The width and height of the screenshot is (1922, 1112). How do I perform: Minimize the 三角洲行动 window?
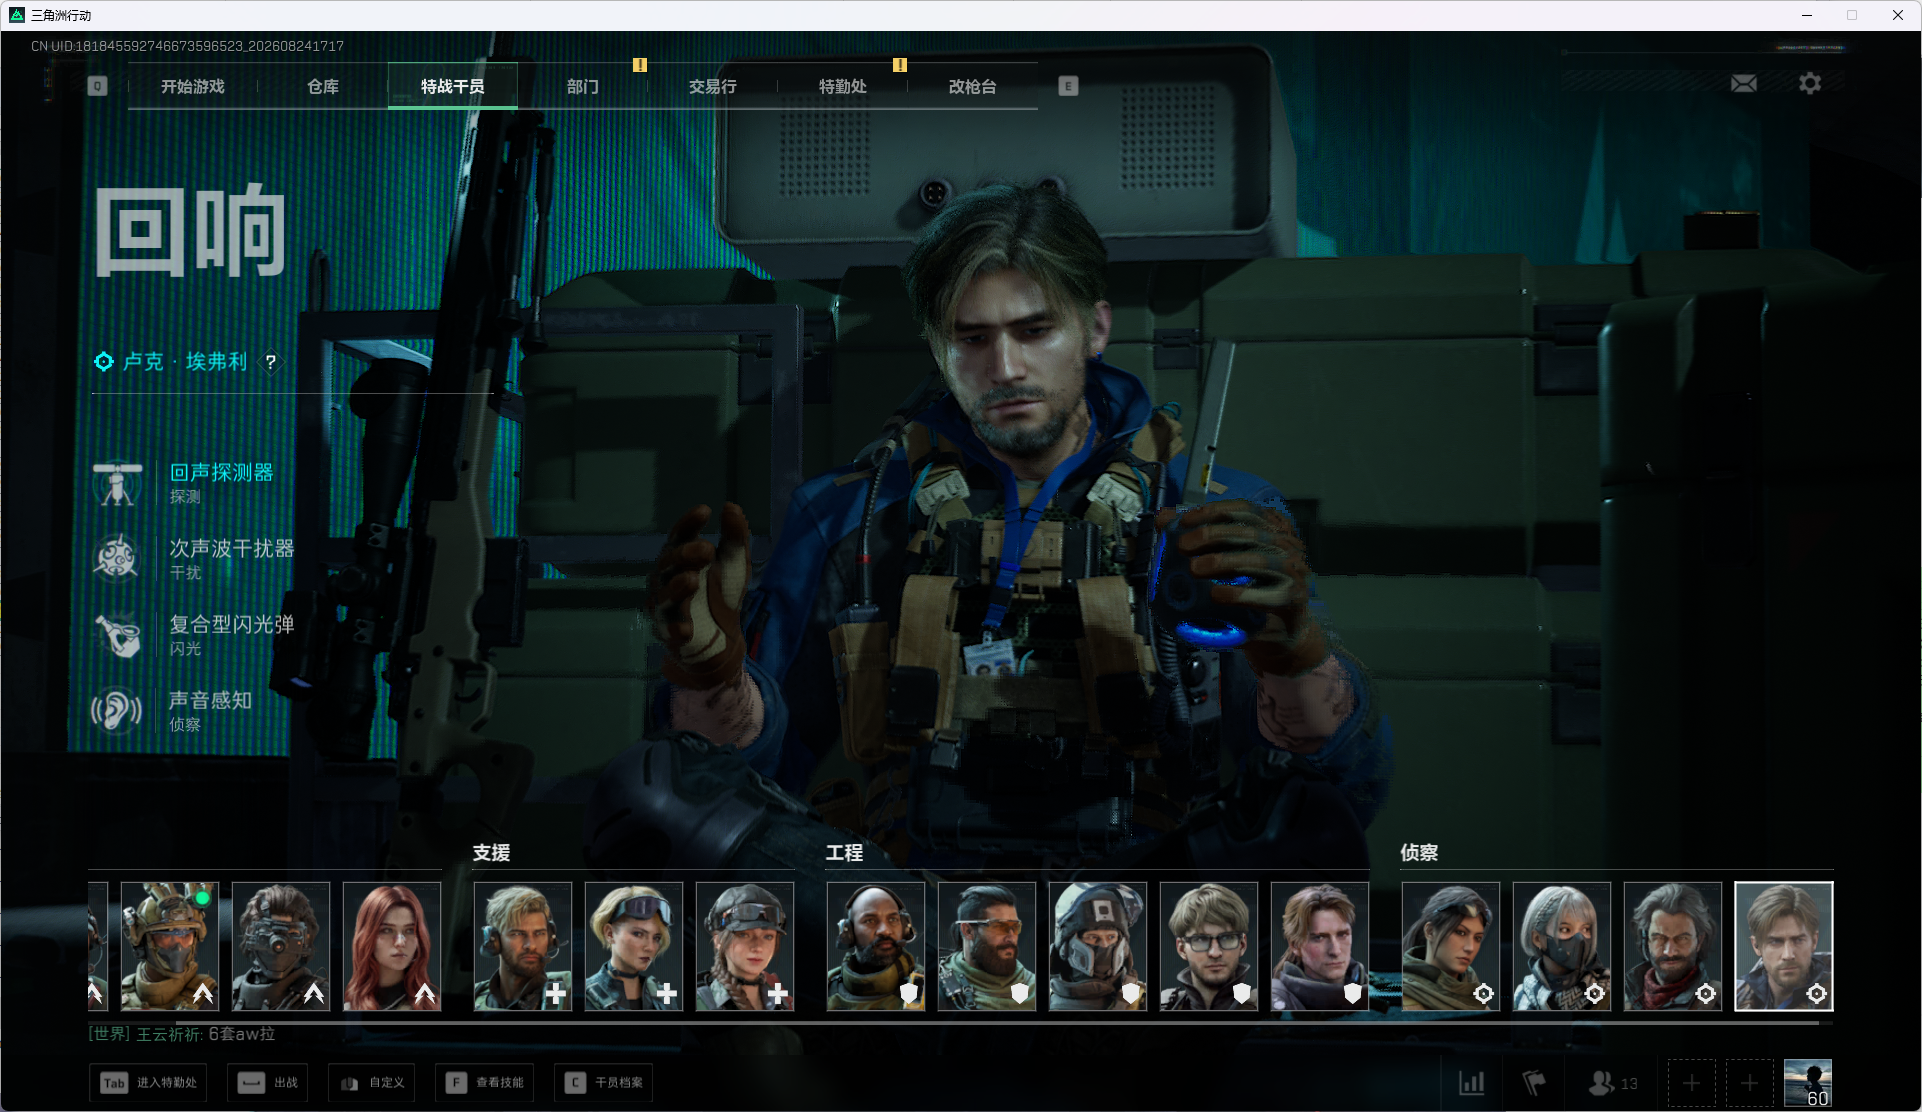1807,15
